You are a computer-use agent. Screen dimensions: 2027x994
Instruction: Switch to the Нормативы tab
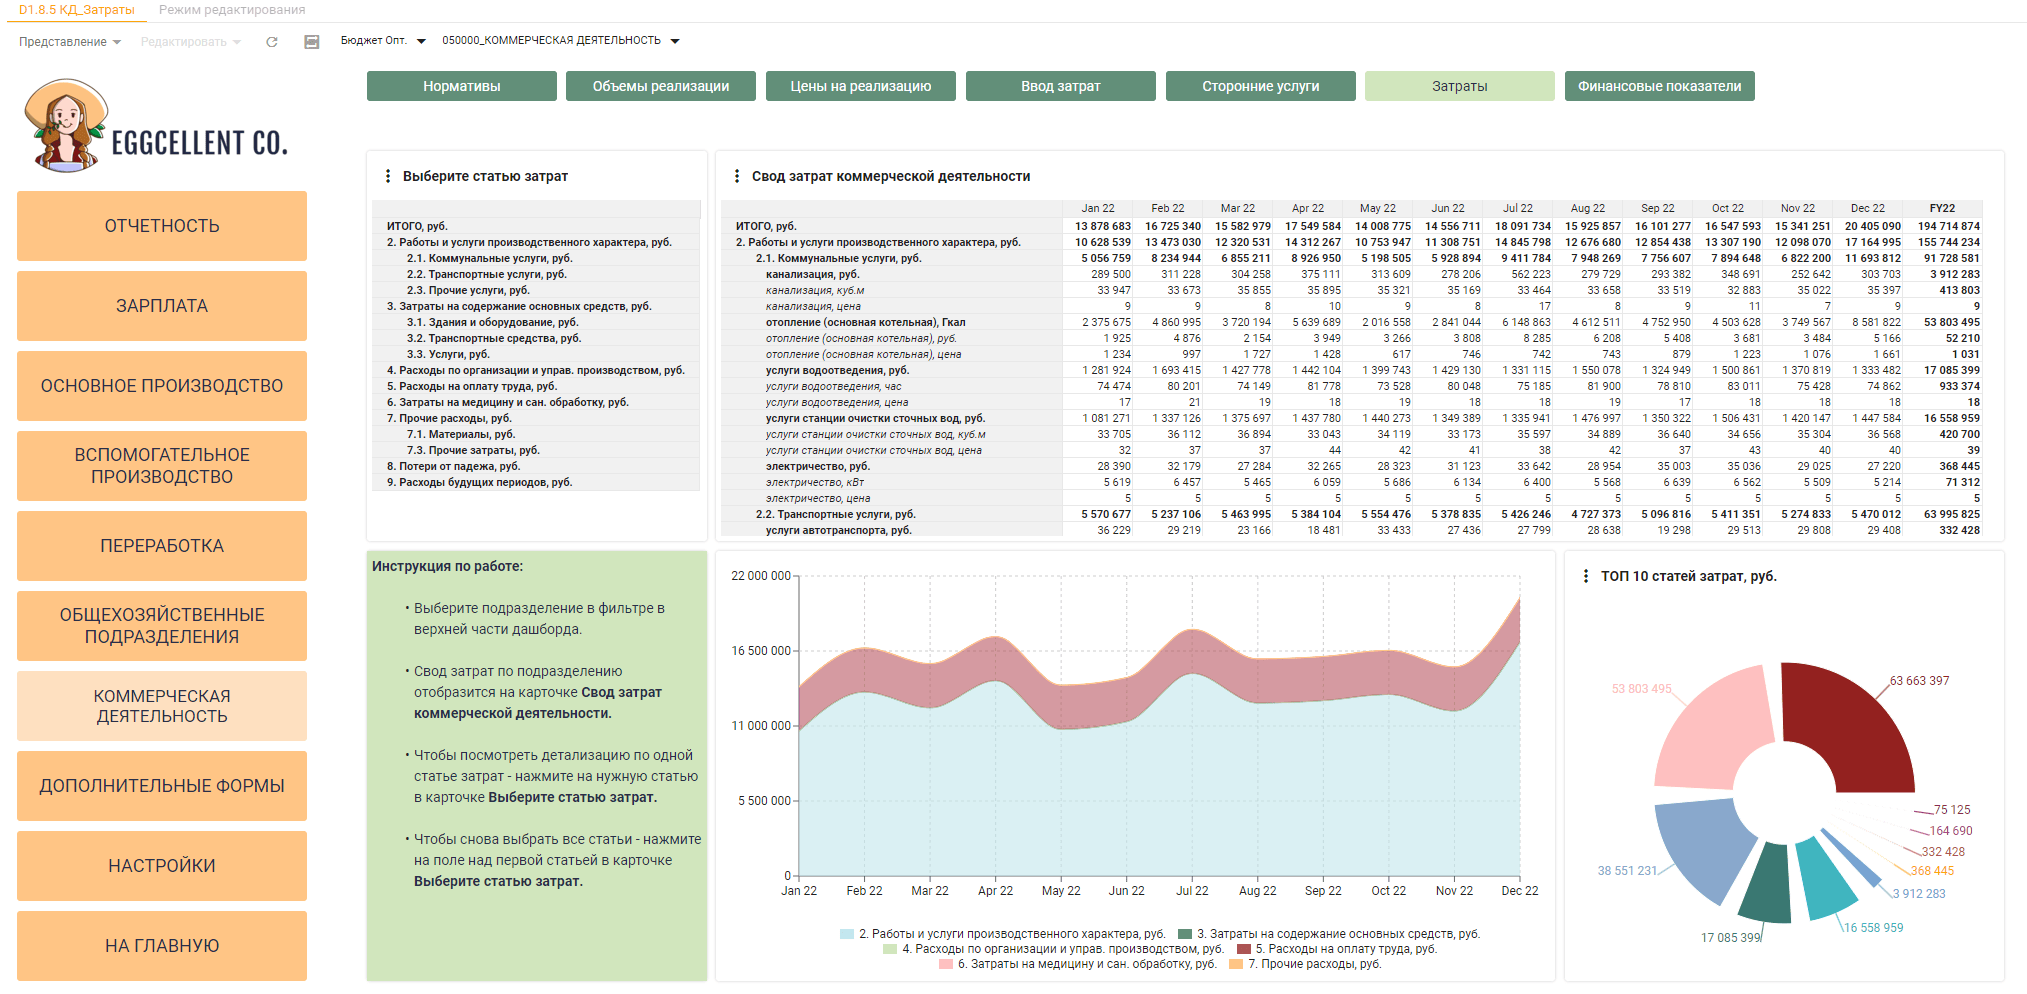[462, 86]
